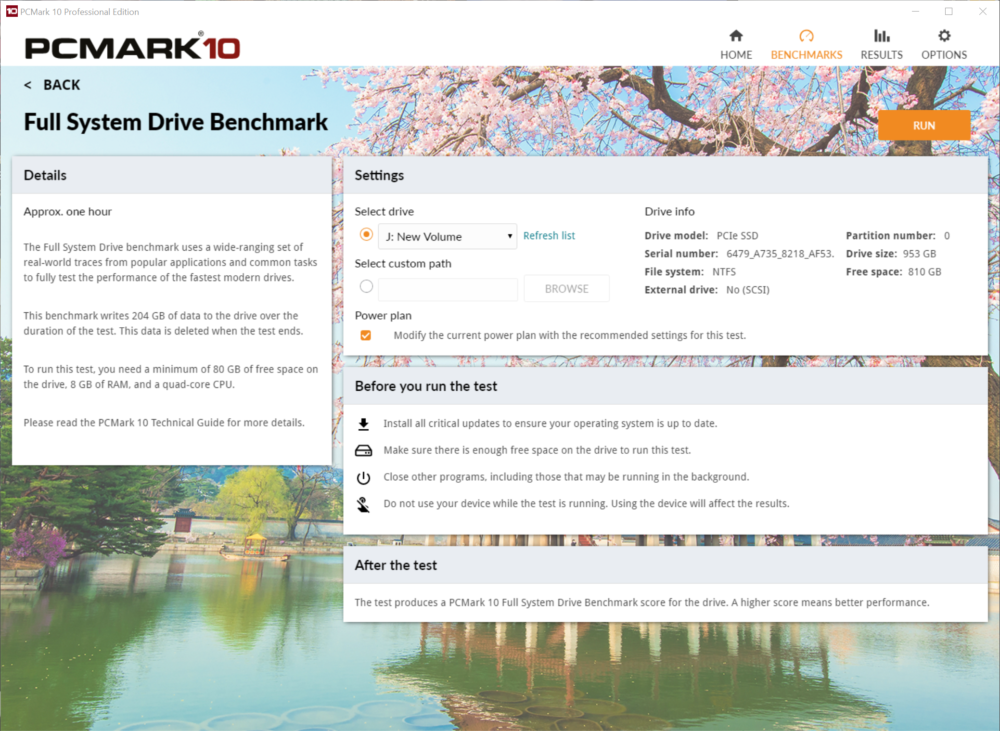The image size is (1000, 731).
Task: Click the Settings panel header
Action: (x=666, y=175)
